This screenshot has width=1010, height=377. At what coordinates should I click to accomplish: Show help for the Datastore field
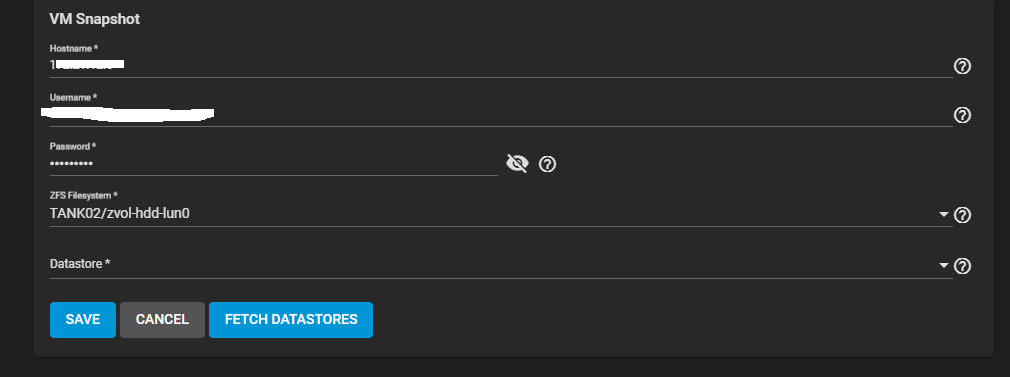point(962,266)
